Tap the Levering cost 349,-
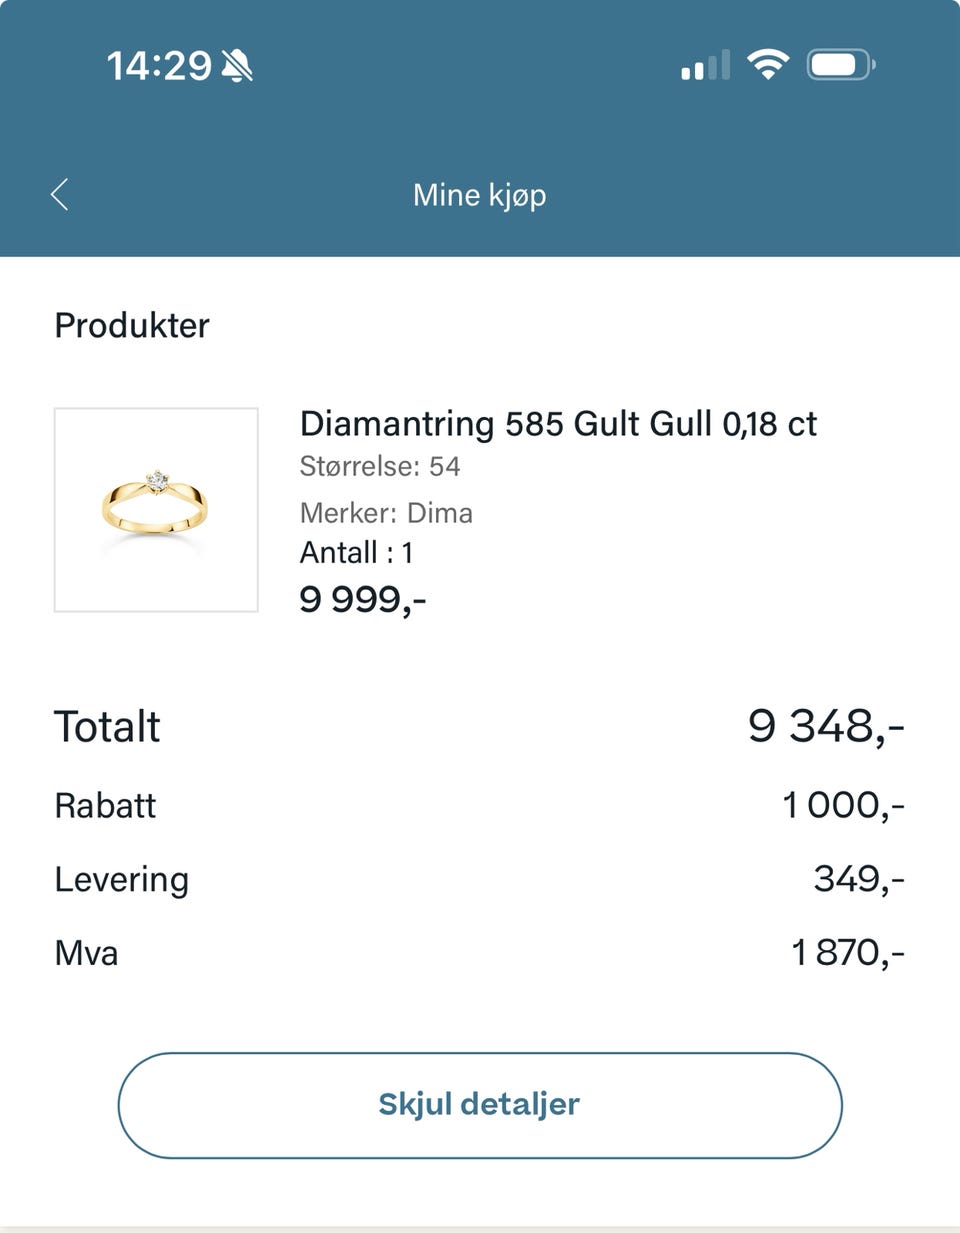960x1233 pixels. [858, 879]
